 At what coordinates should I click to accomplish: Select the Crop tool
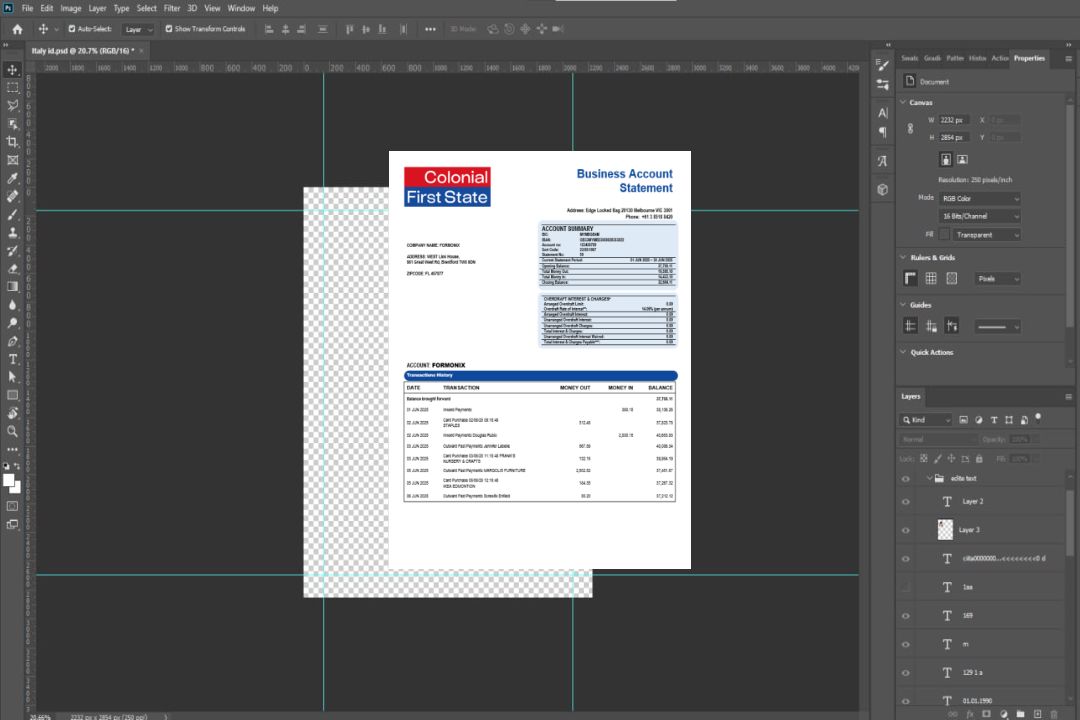point(12,142)
